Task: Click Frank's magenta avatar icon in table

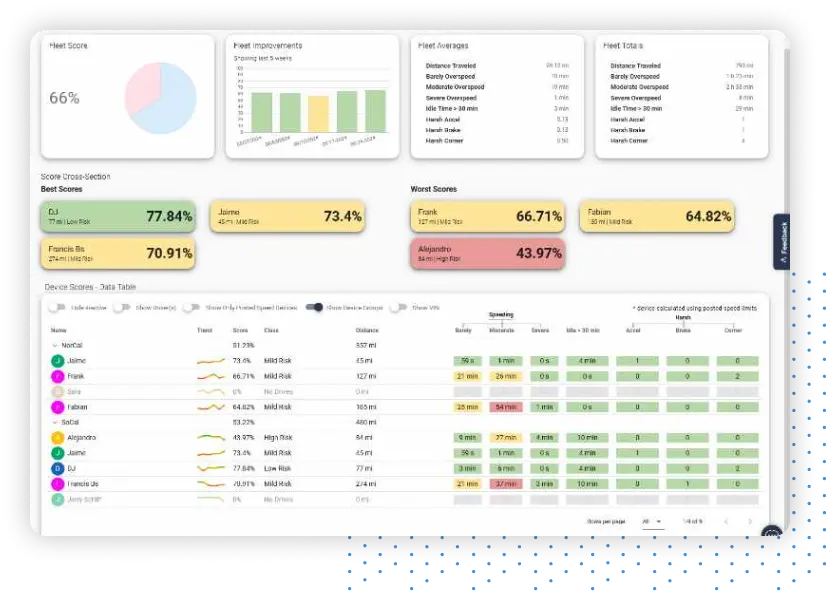Action: click(x=57, y=376)
